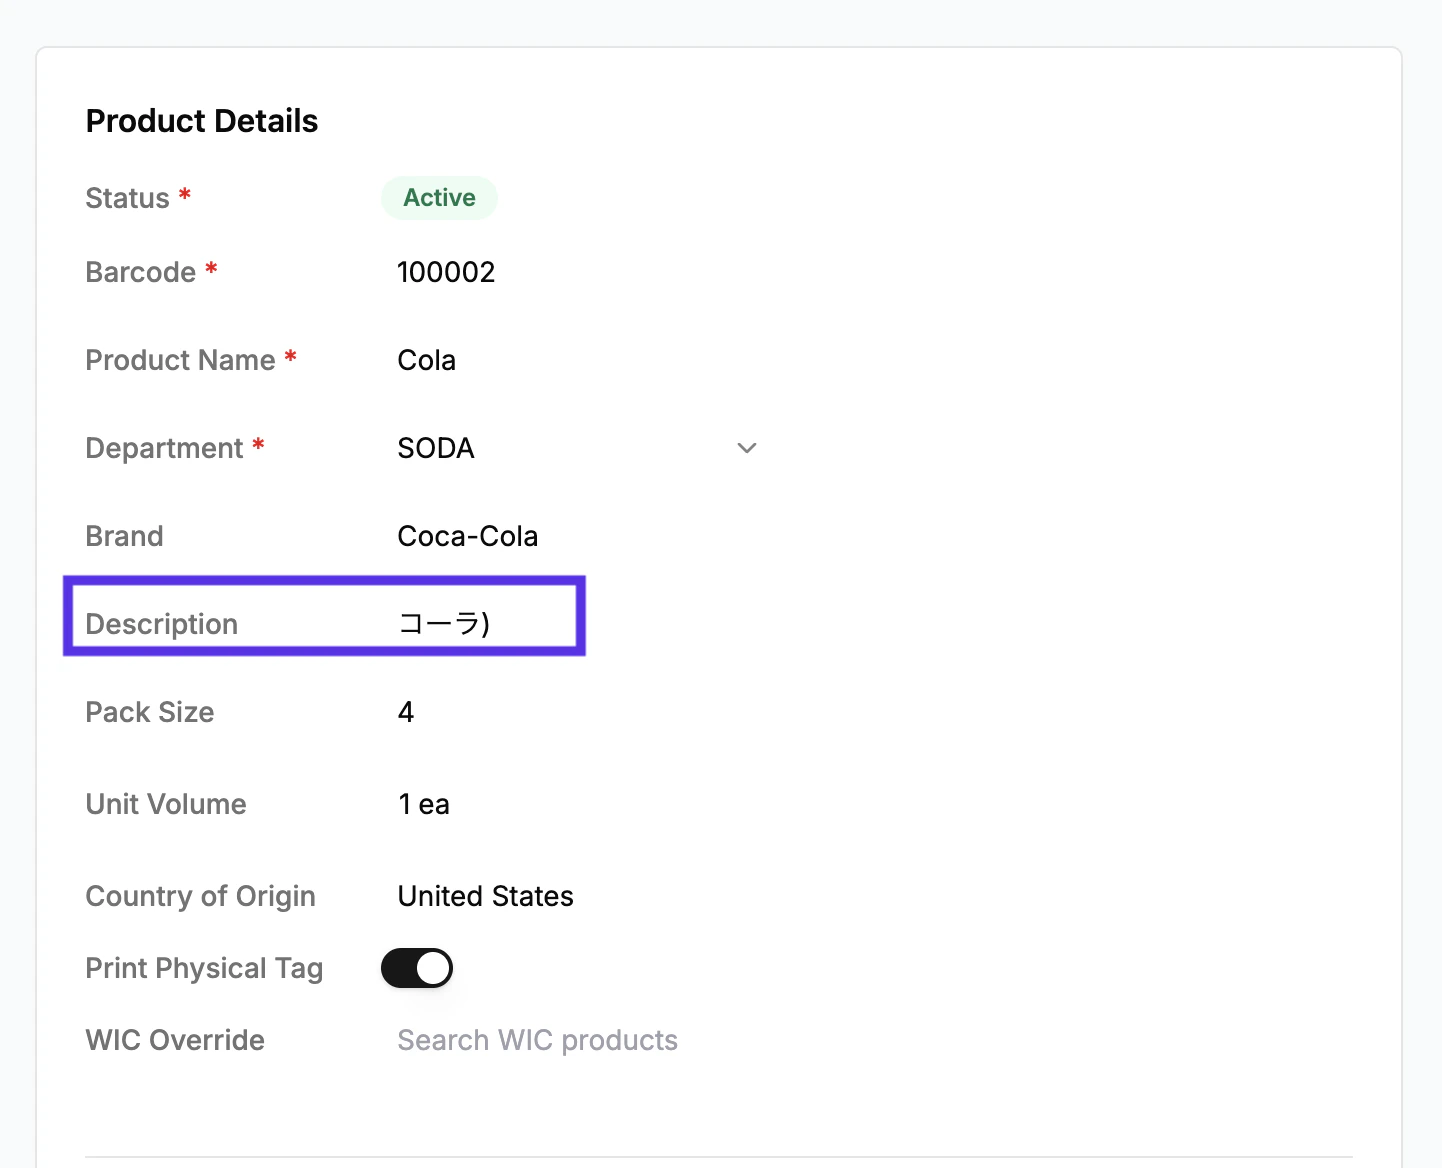
Task: Expand the Department dropdown chevron
Action: (747, 448)
